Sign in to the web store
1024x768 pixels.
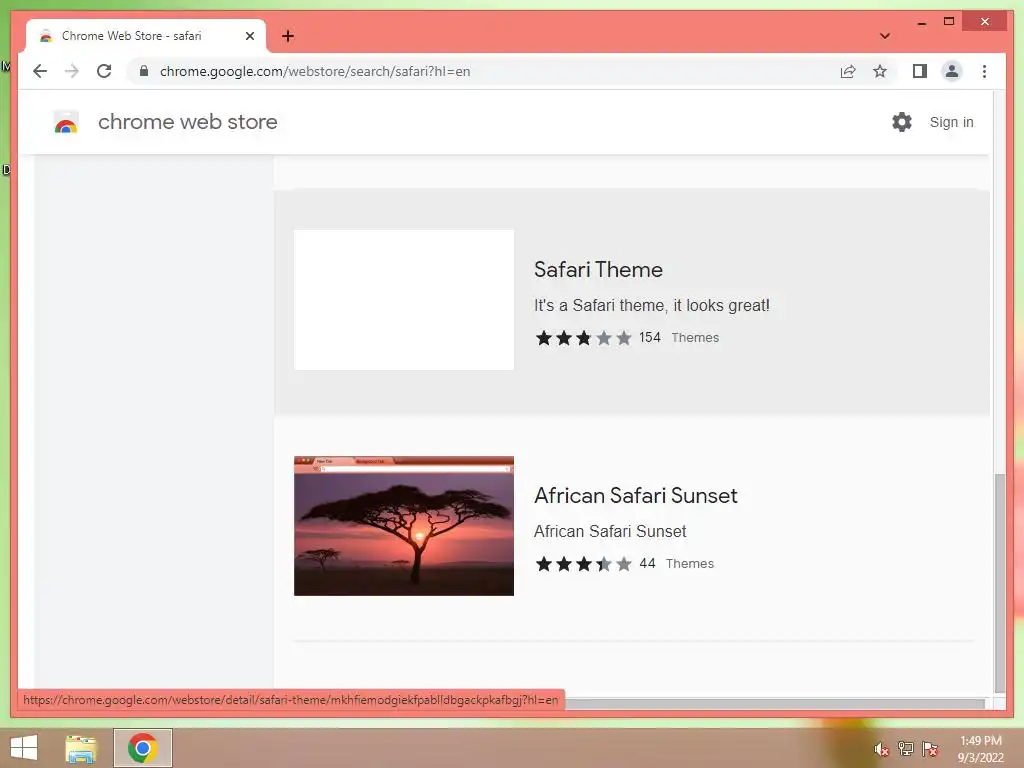(951, 122)
